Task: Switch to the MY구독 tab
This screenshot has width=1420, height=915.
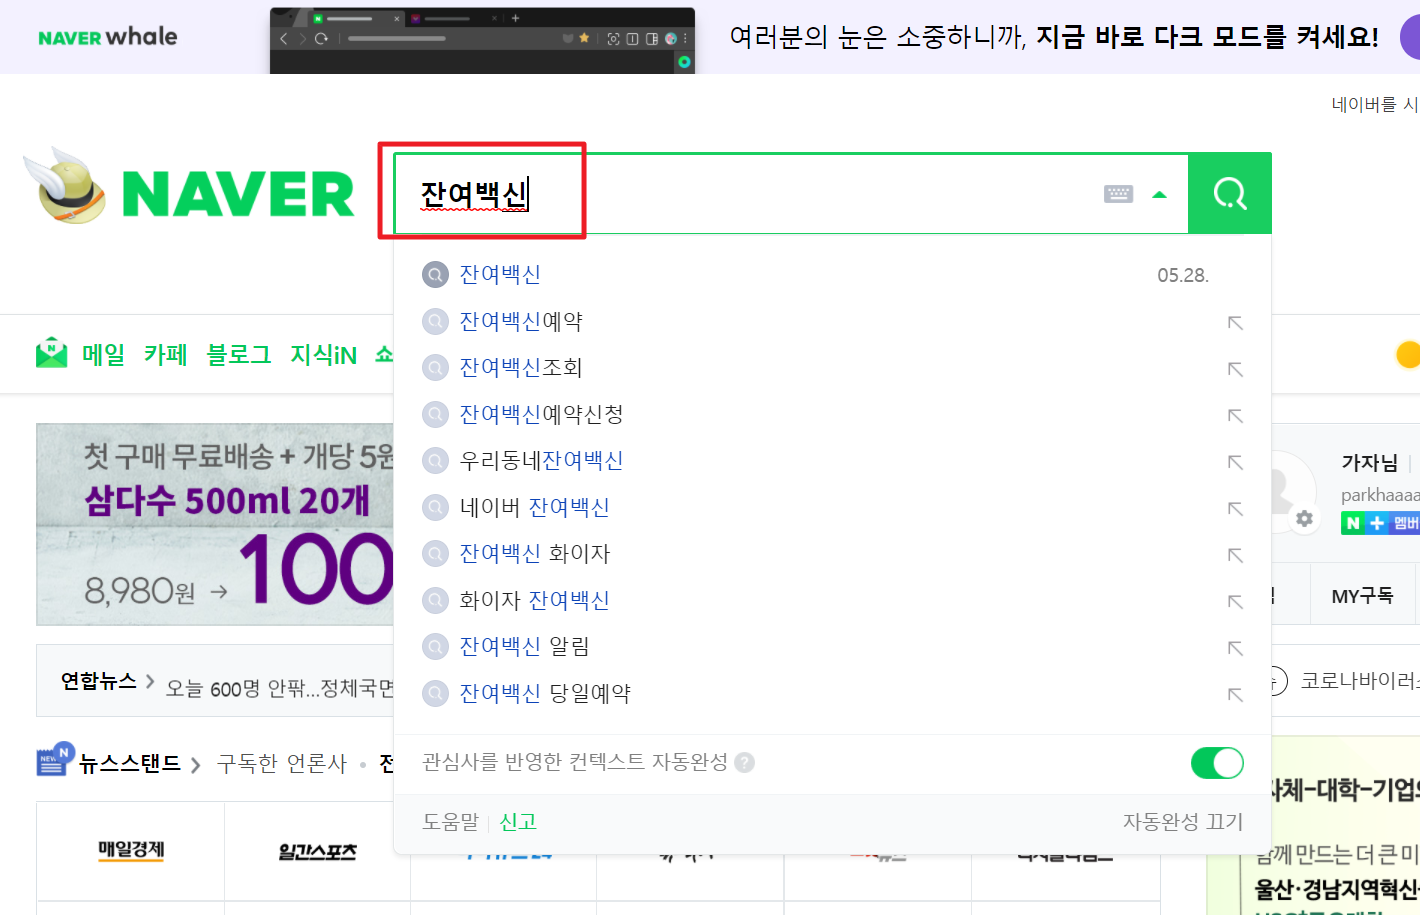Action: tap(1362, 596)
